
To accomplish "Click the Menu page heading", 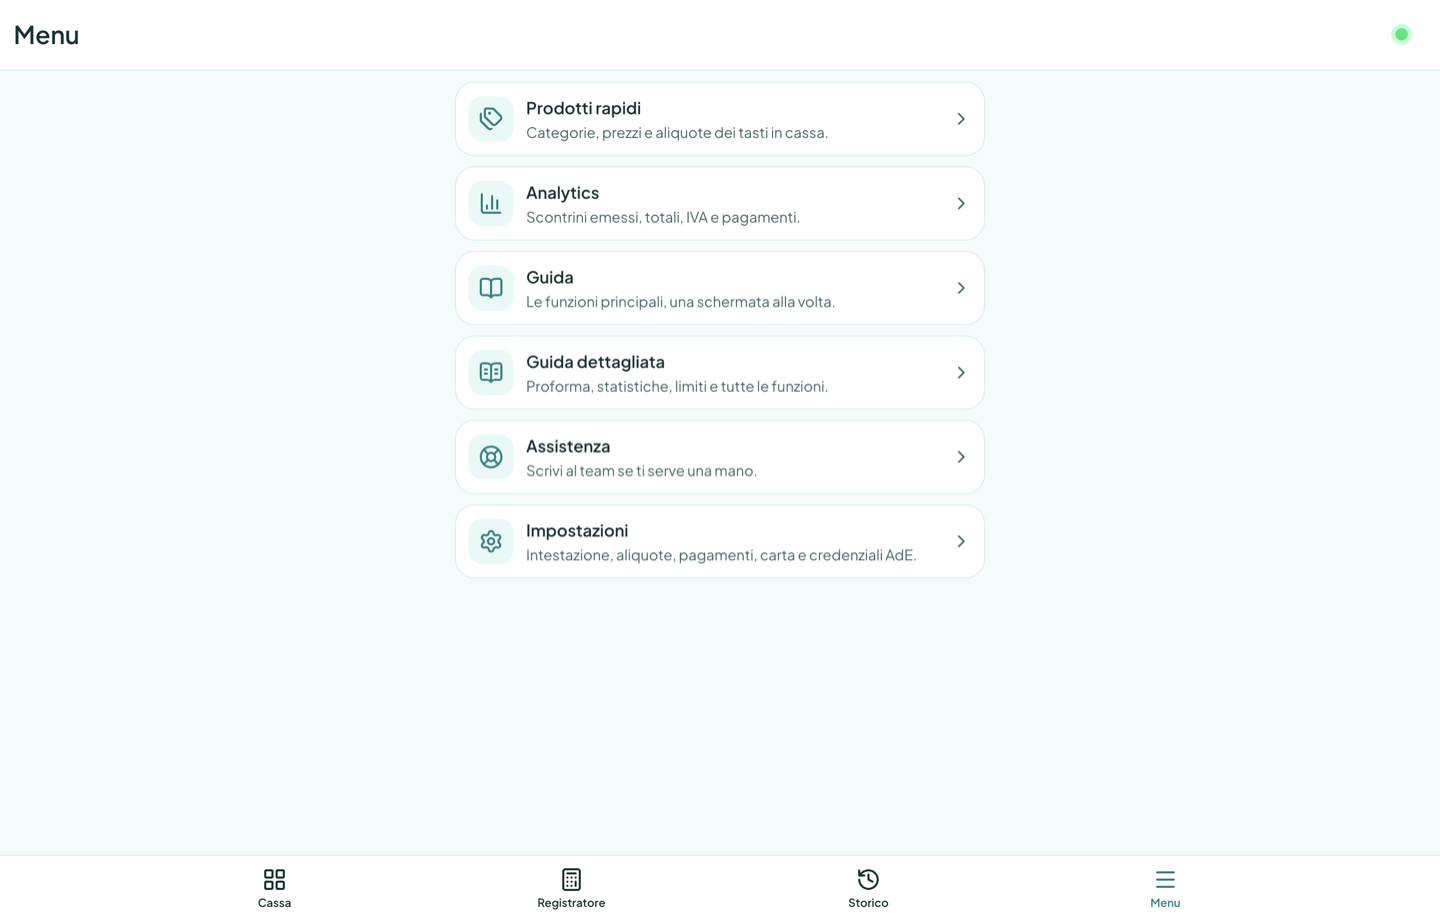I will click(x=46, y=35).
